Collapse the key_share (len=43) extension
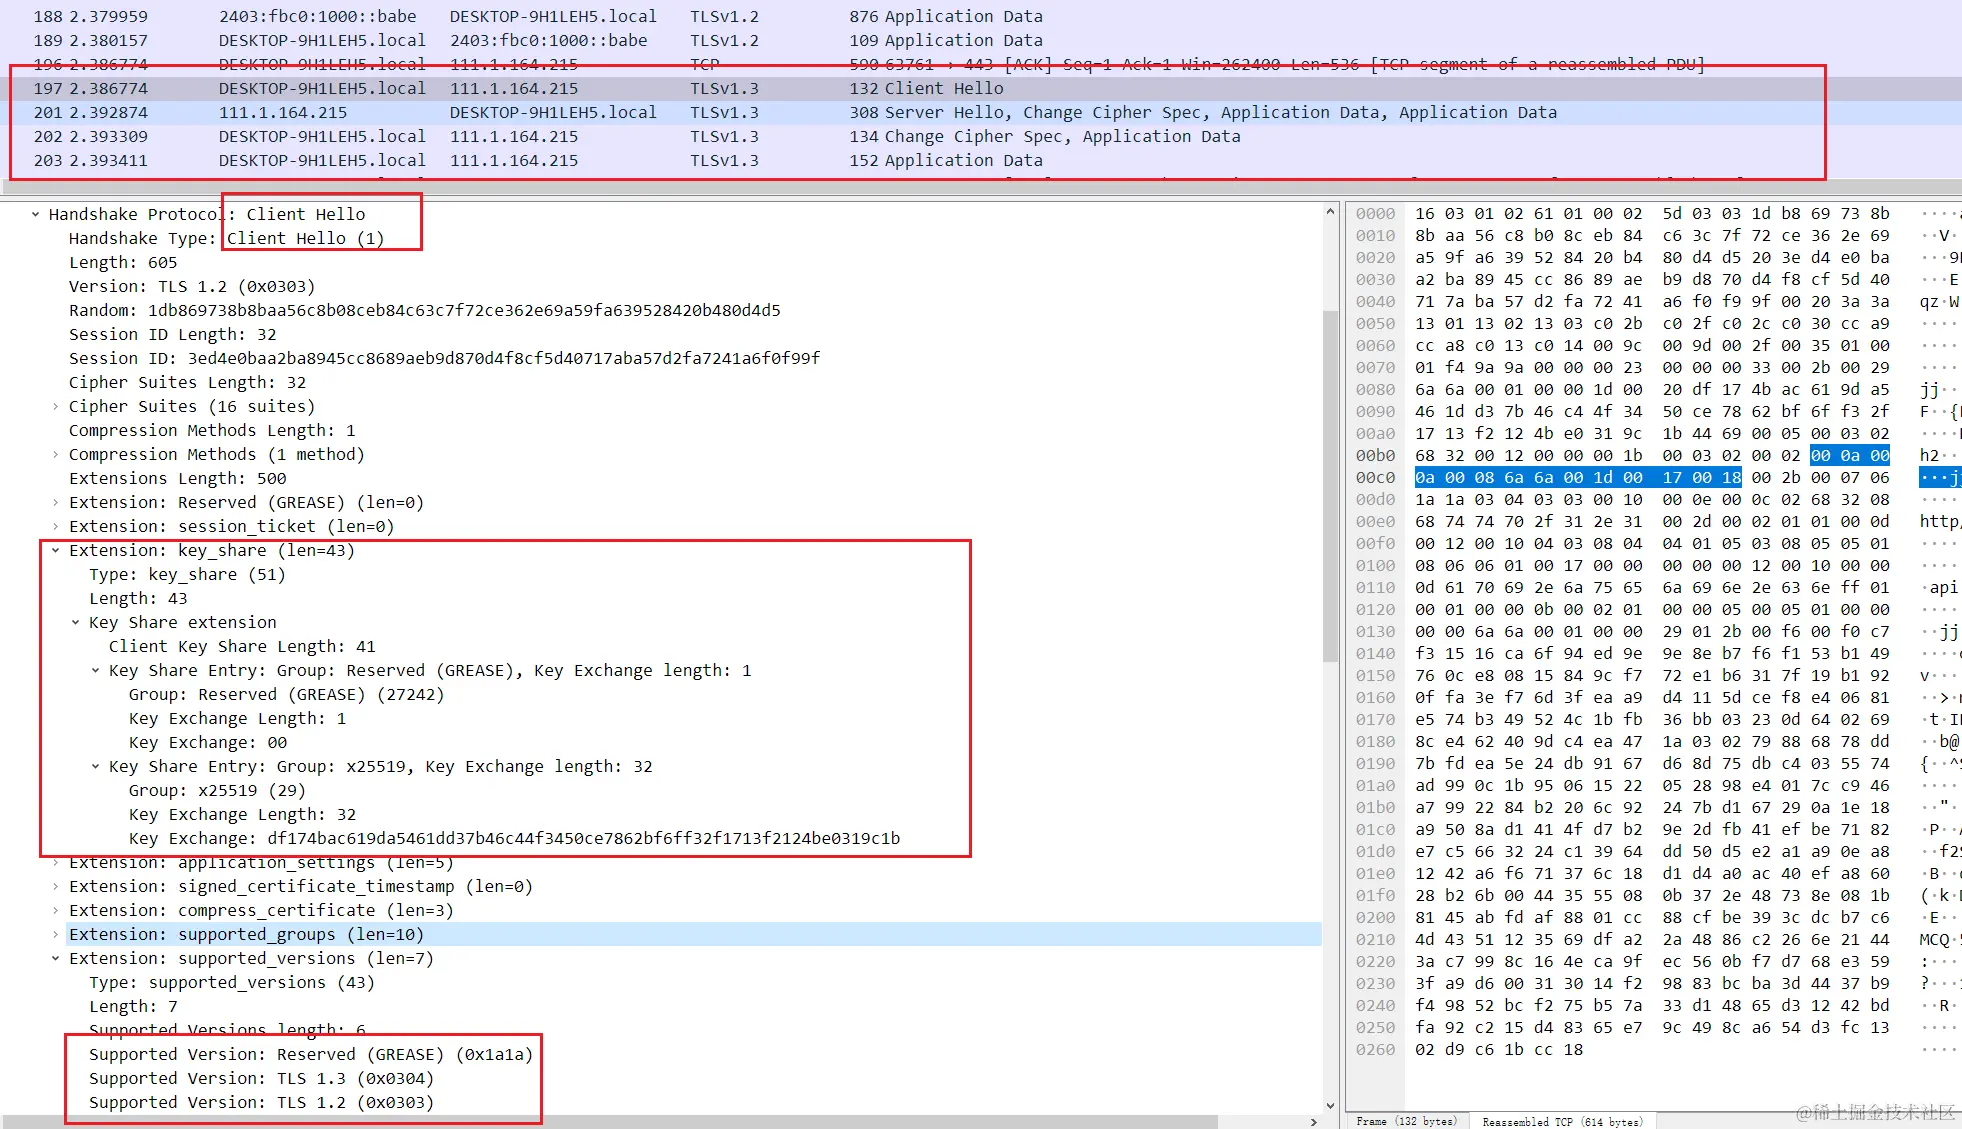1962x1129 pixels. [x=56, y=550]
